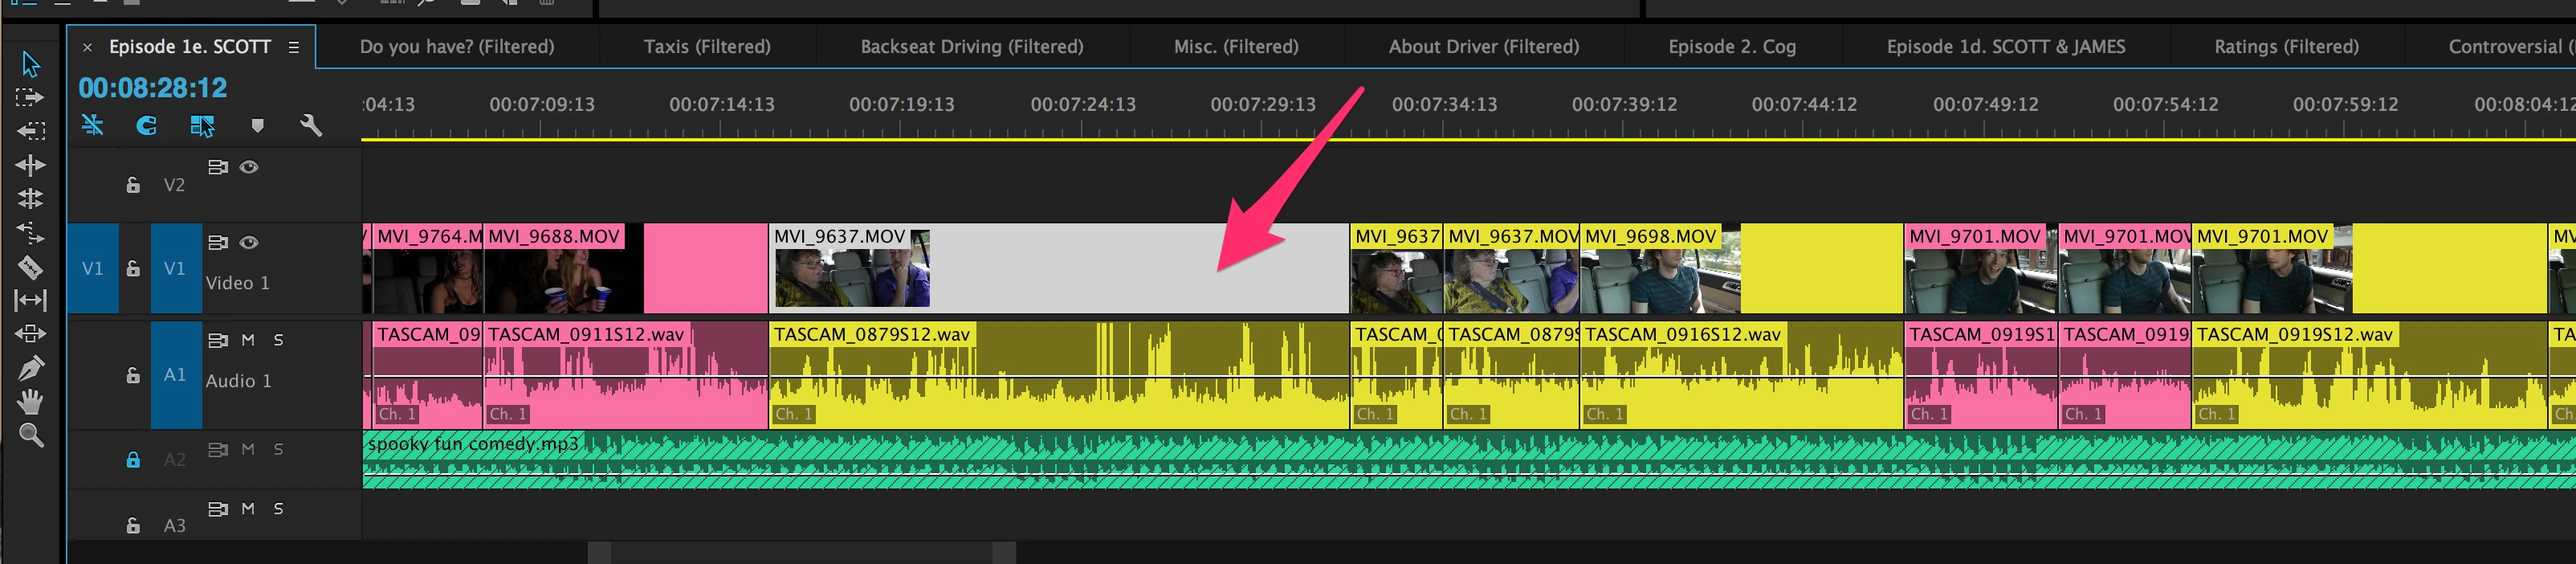Image resolution: width=2576 pixels, height=564 pixels.
Task: Click V1 source patching indicator
Action: click(92, 268)
